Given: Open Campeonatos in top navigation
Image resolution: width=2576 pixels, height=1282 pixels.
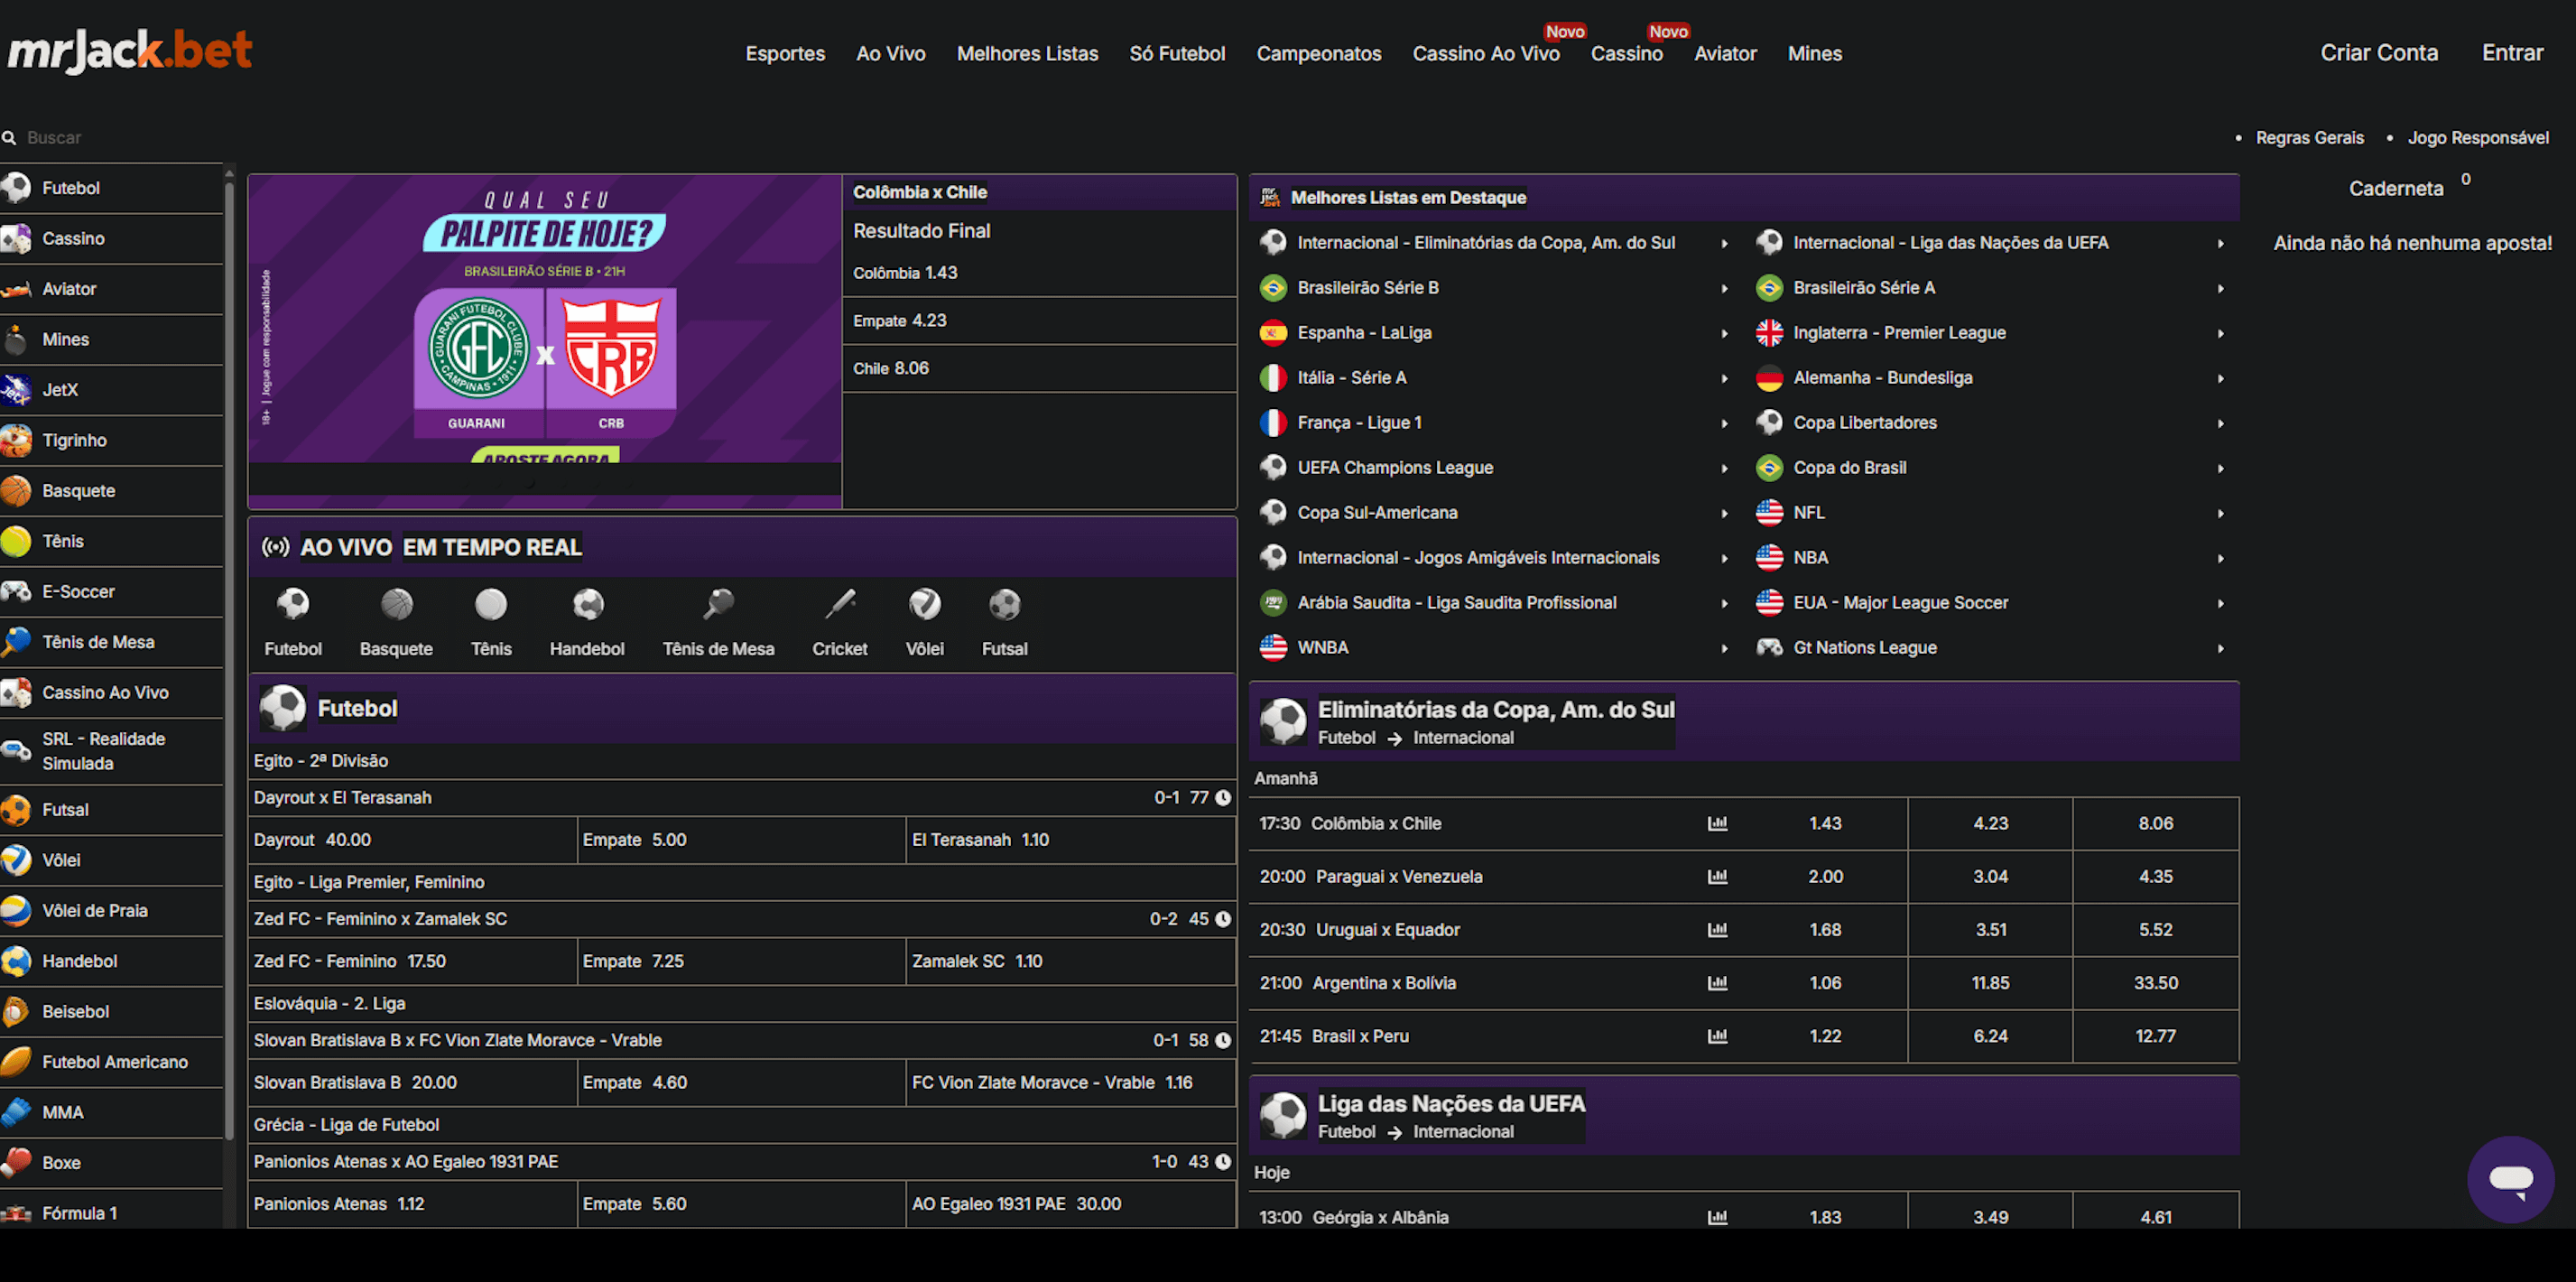Looking at the screenshot, I should coord(1319,54).
